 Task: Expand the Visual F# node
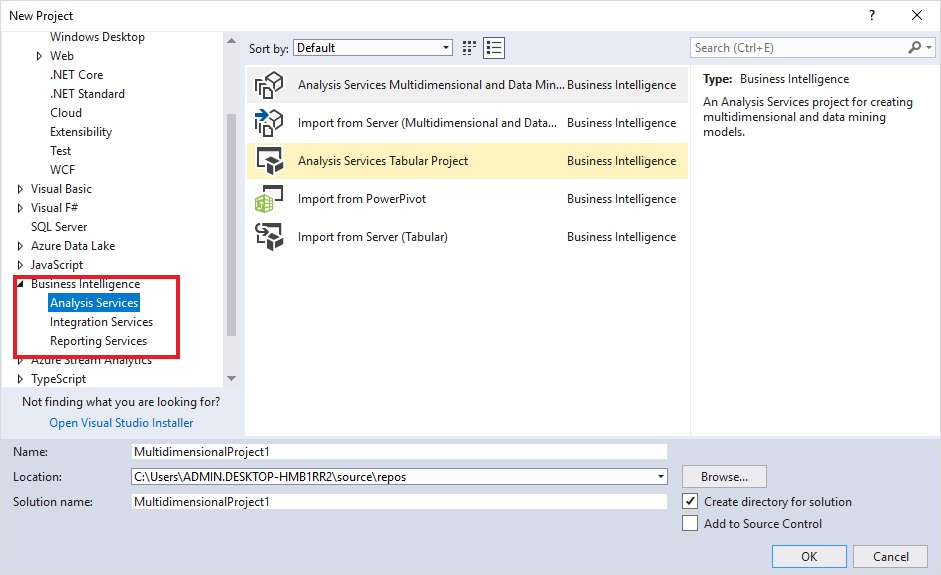point(20,208)
